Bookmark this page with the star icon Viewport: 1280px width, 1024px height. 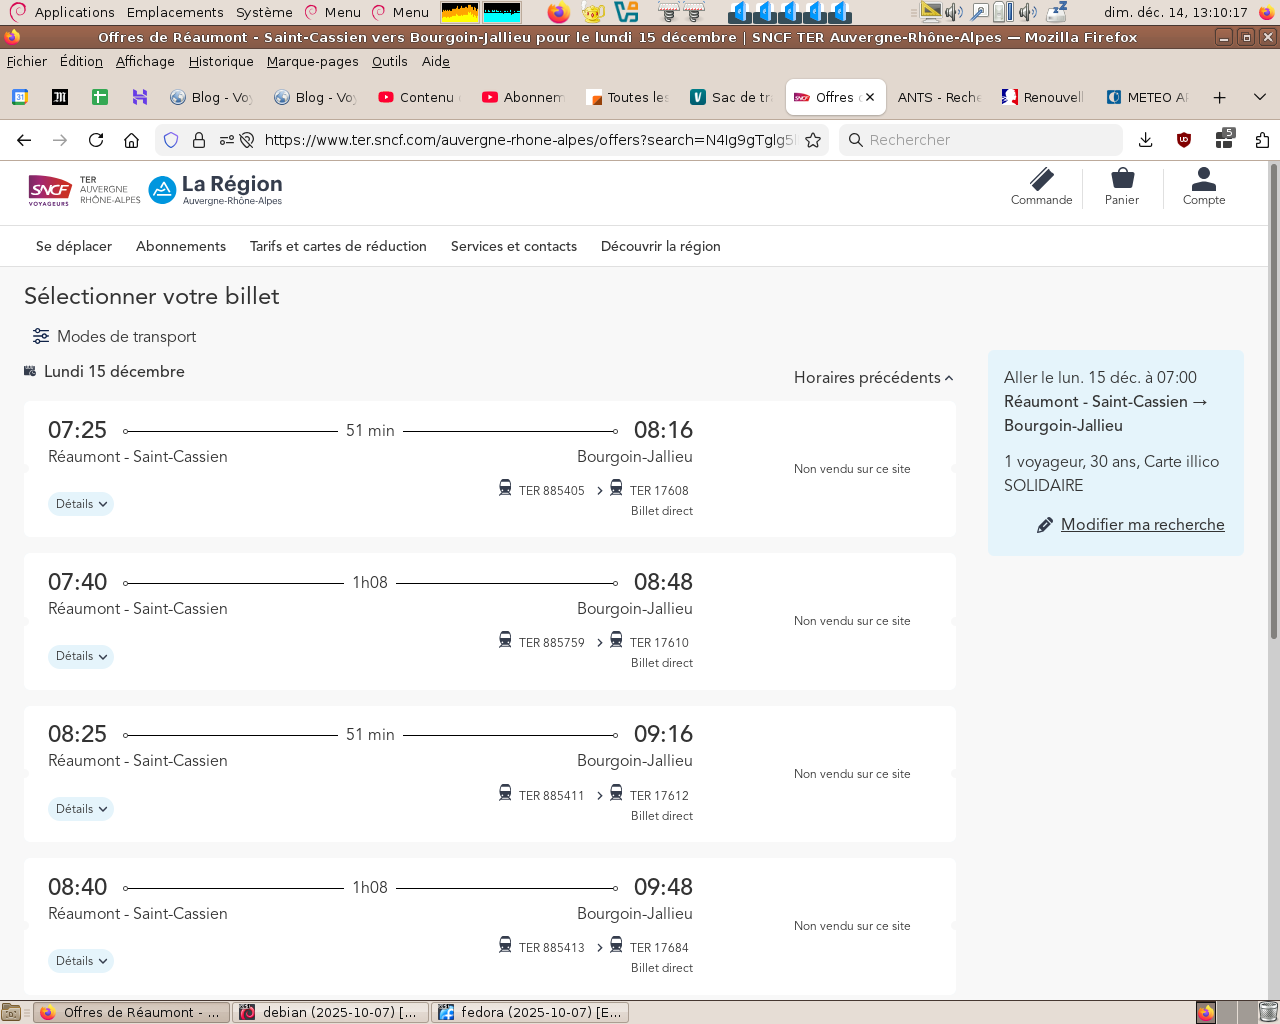pyautogui.click(x=813, y=140)
